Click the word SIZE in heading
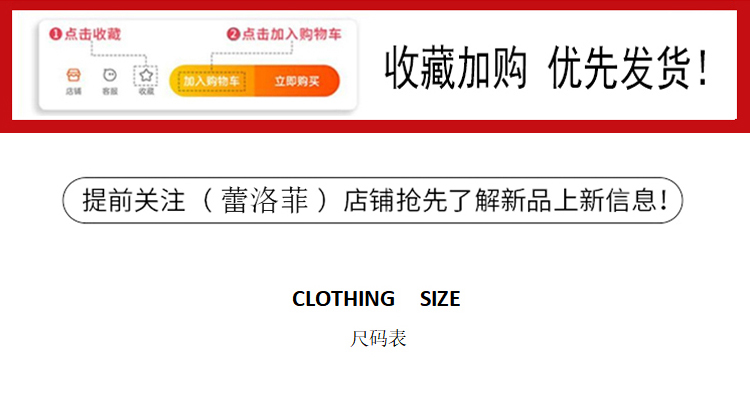 click(x=440, y=299)
